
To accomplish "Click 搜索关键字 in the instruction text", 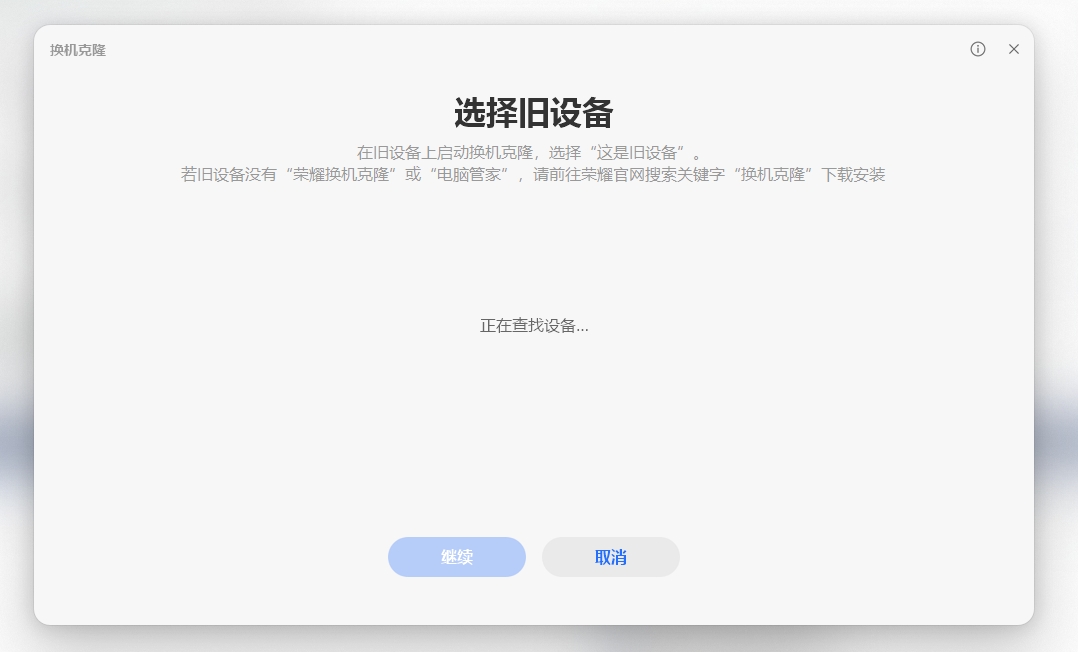I will [x=685, y=174].
